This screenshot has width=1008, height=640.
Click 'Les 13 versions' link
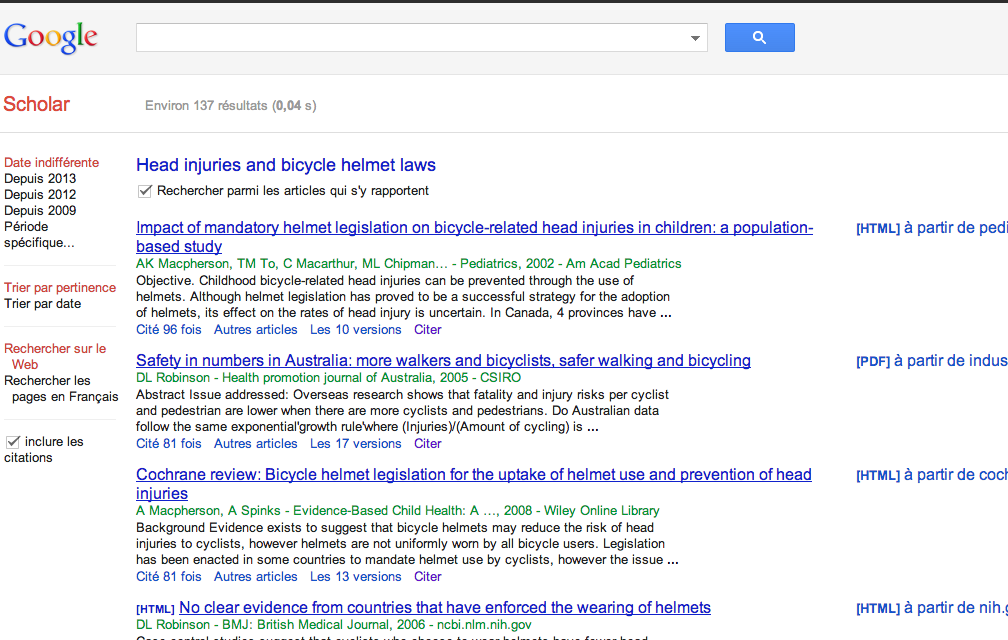pyautogui.click(x=356, y=576)
